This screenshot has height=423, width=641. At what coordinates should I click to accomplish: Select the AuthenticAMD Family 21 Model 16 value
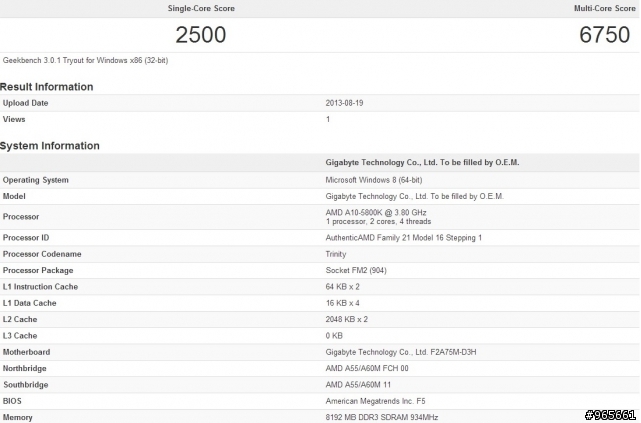[x=403, y=238]
